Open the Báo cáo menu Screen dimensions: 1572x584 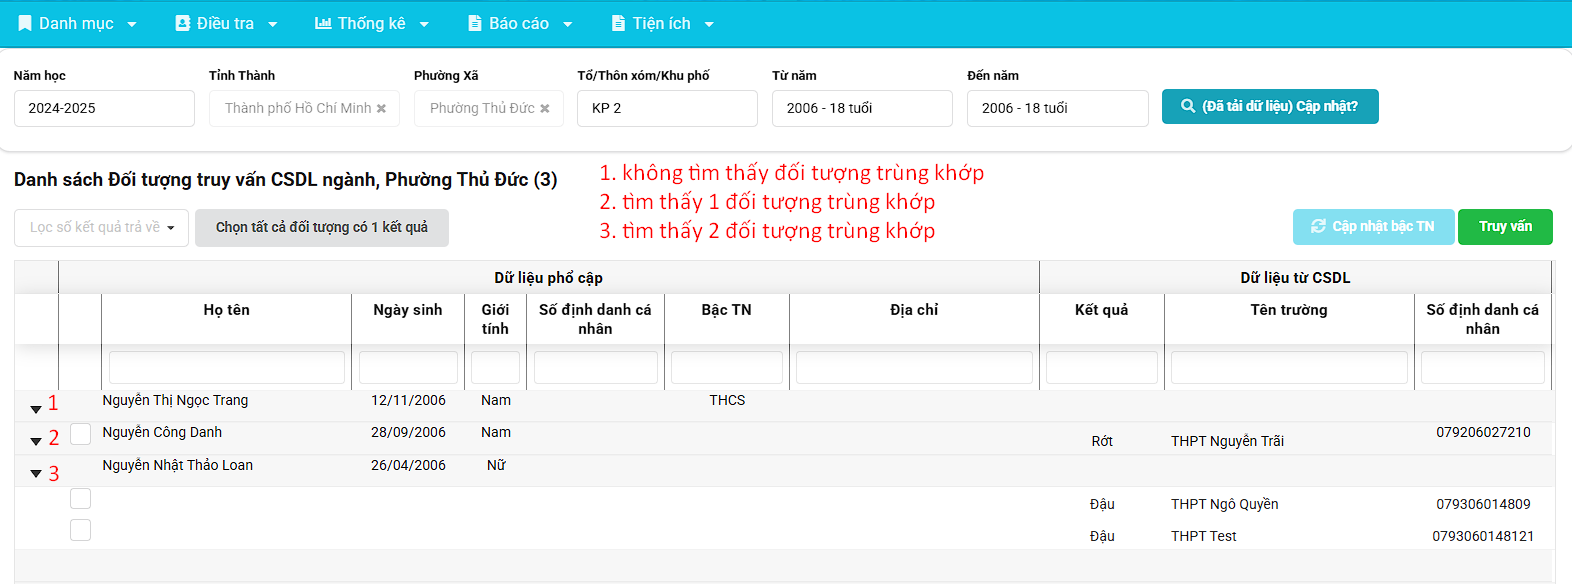(x=519, y=23)
